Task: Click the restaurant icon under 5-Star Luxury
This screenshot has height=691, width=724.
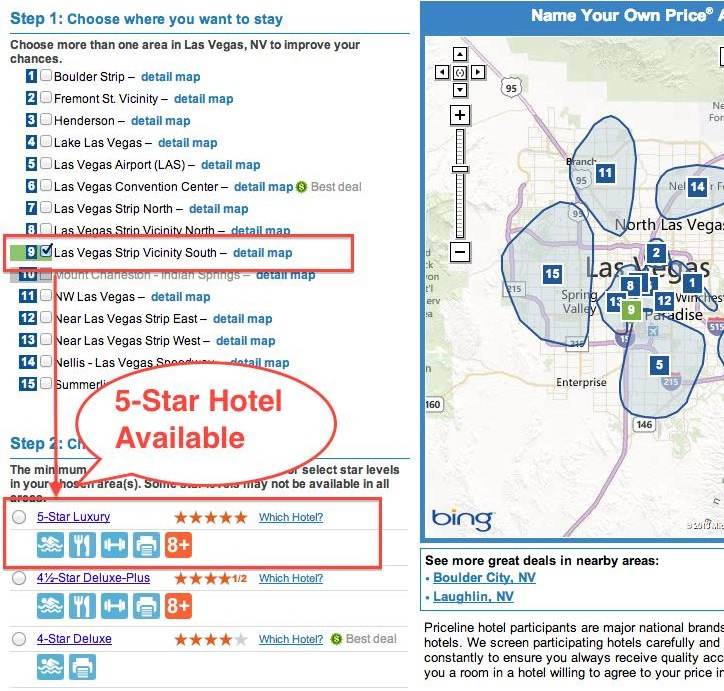Action: [x=82, y=545]
